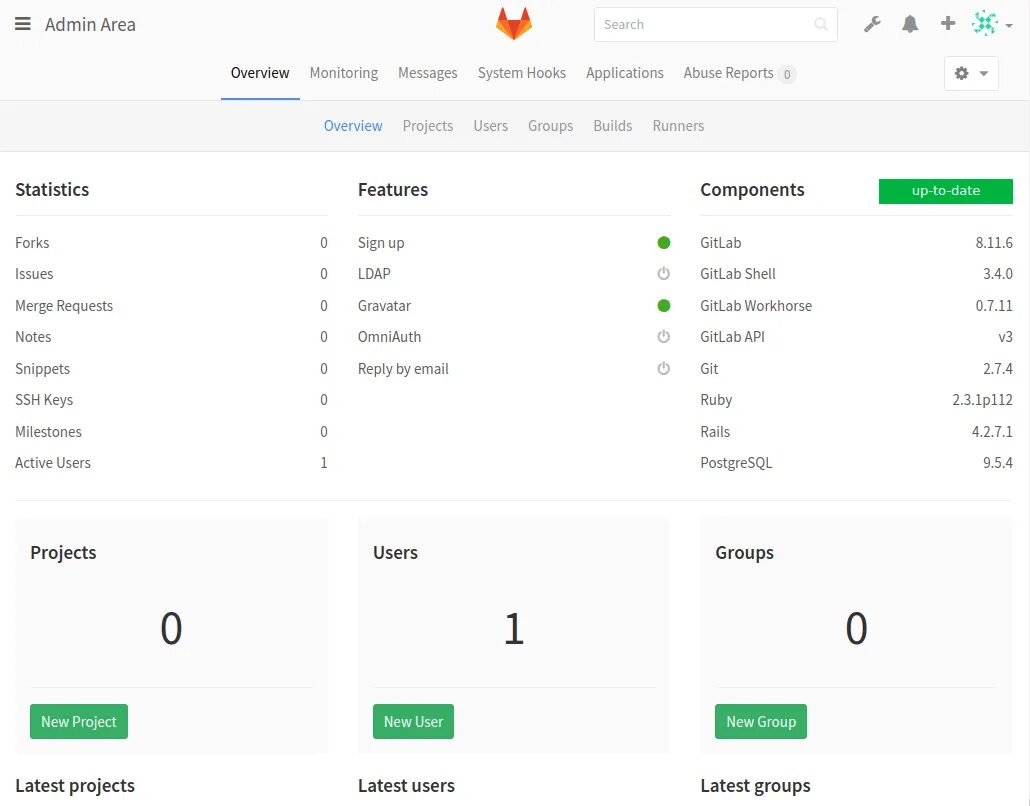
Task: Click GitLab API version v3
Action: click(x=1005, y=336)
